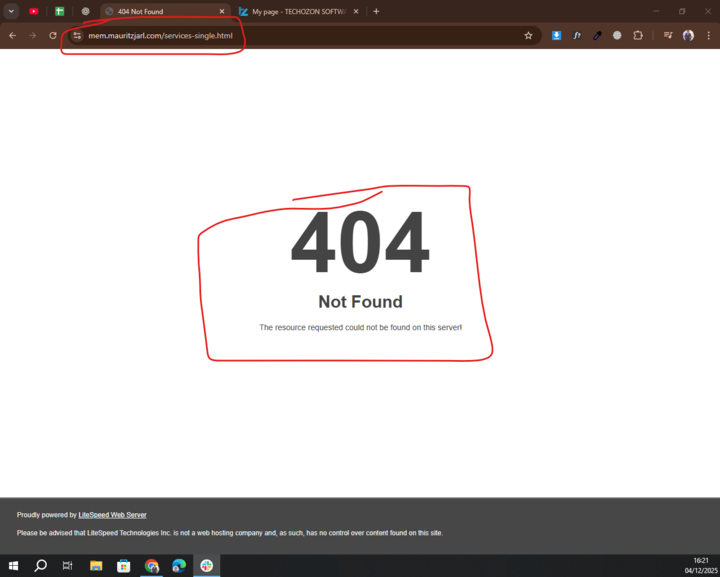
Task: Switch to the My page - TECHOZON tab
Action: [297, 11]
